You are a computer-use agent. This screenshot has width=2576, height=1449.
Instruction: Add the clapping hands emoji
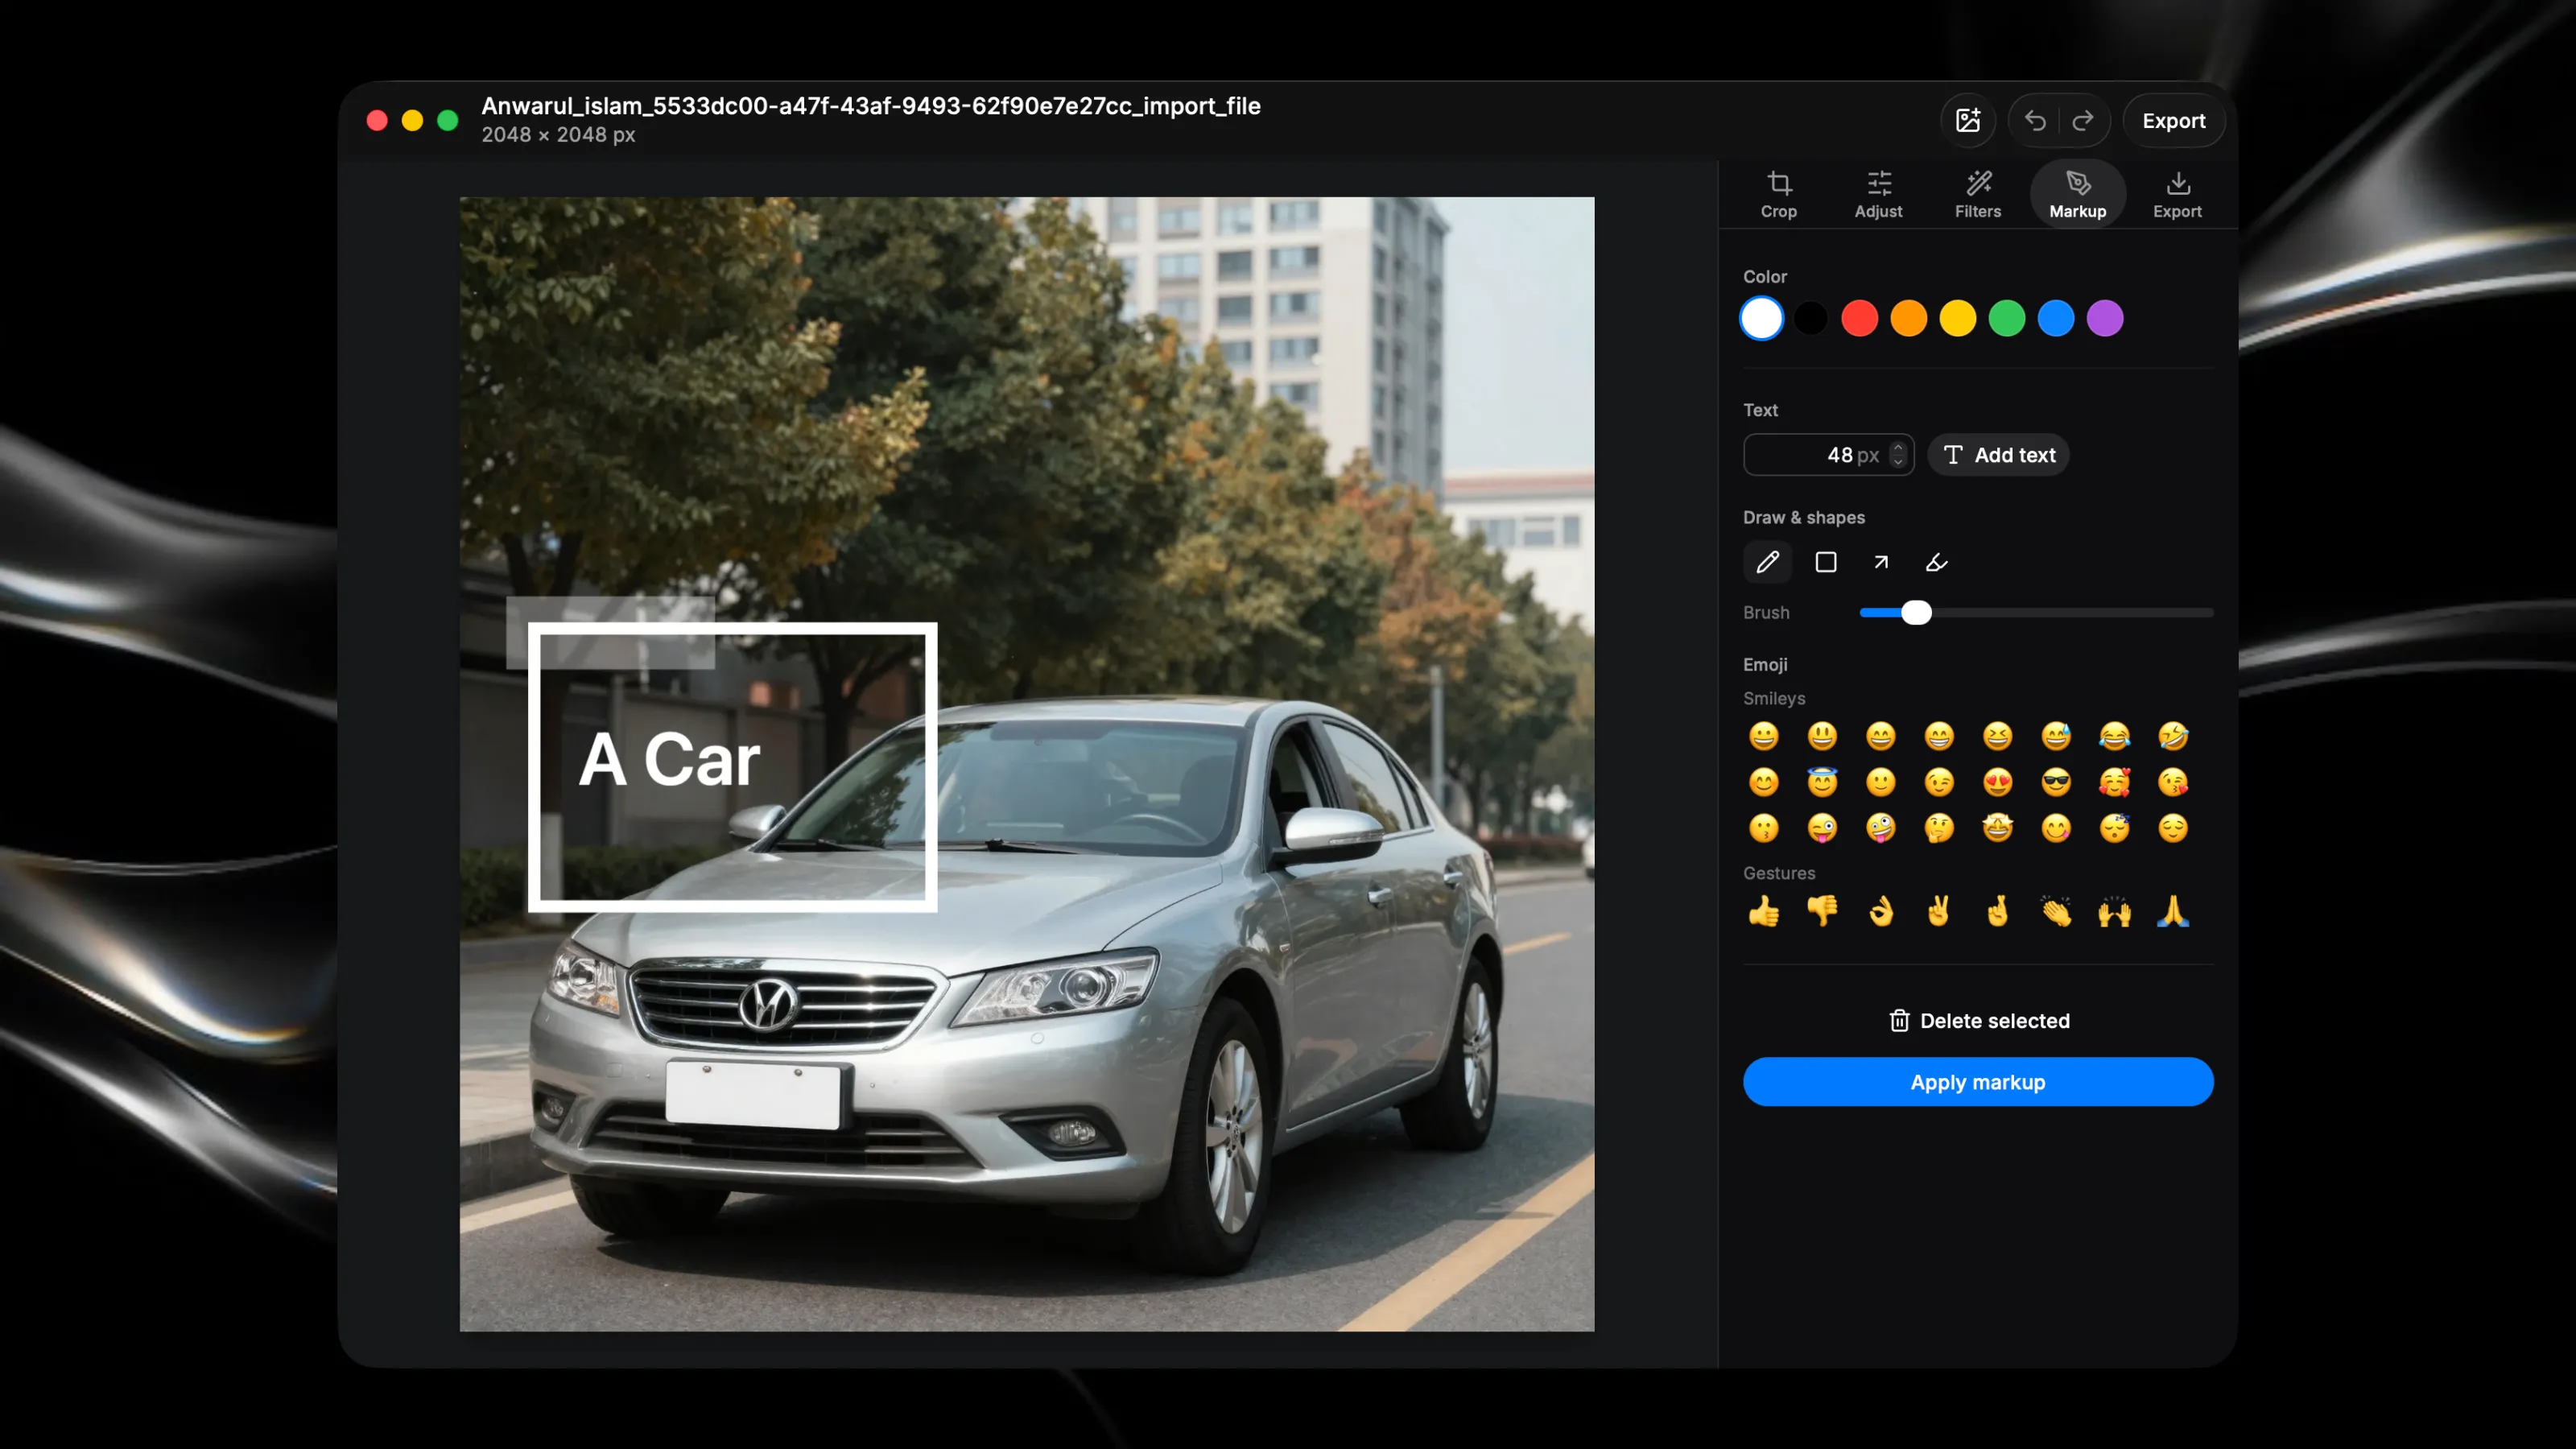click(2055, 911)
